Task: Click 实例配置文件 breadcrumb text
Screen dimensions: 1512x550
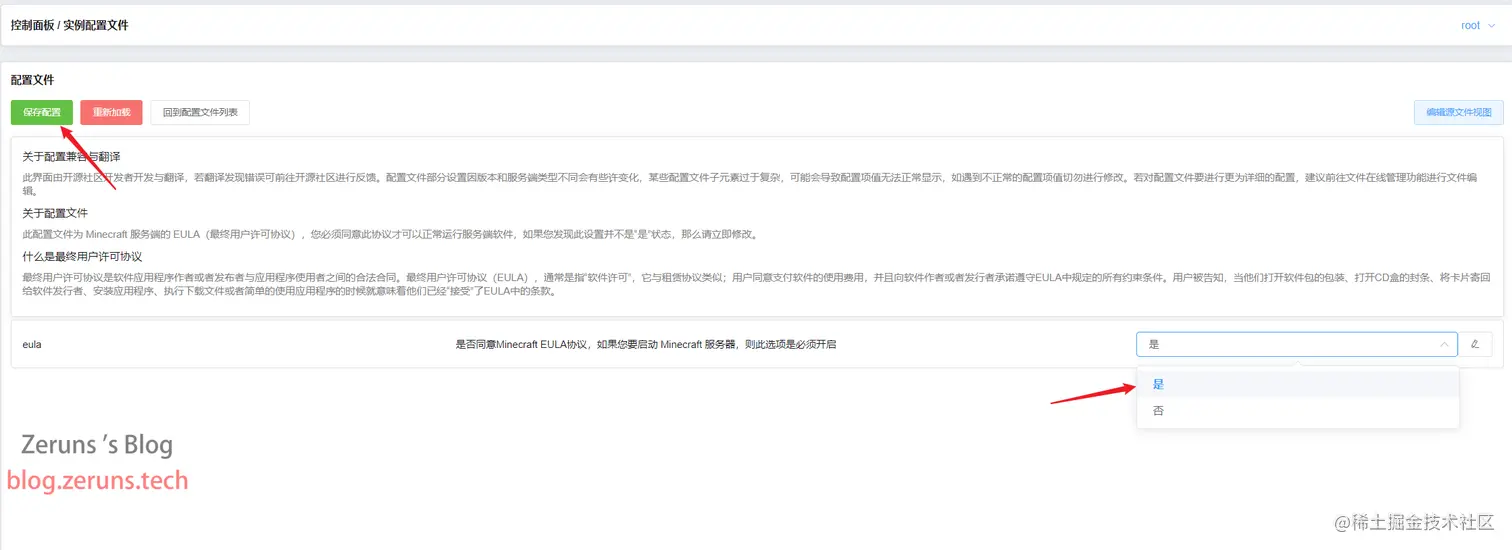Action: point(96,26)
